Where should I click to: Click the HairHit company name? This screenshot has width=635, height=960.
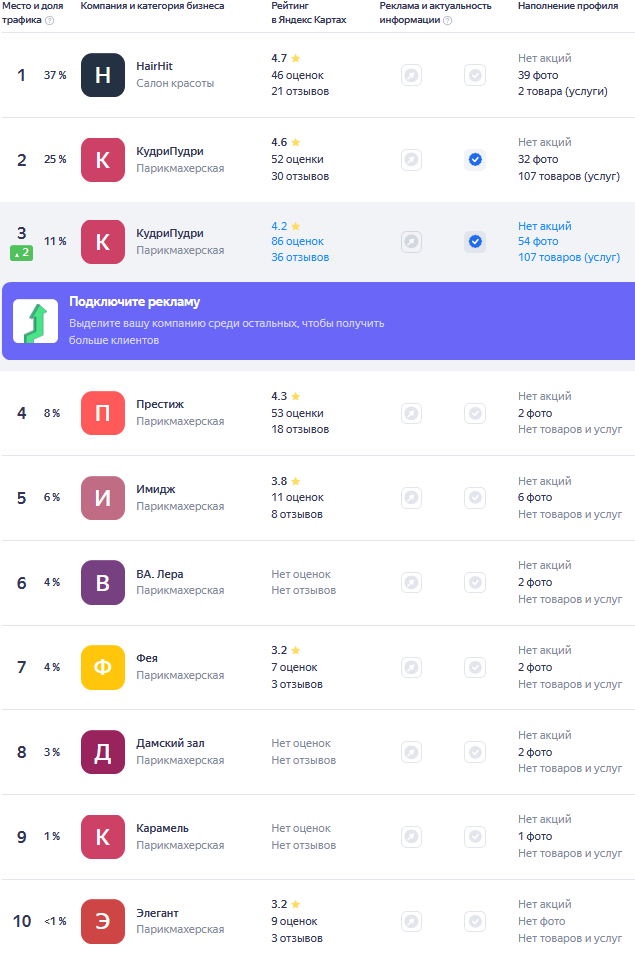click(154, 66)
